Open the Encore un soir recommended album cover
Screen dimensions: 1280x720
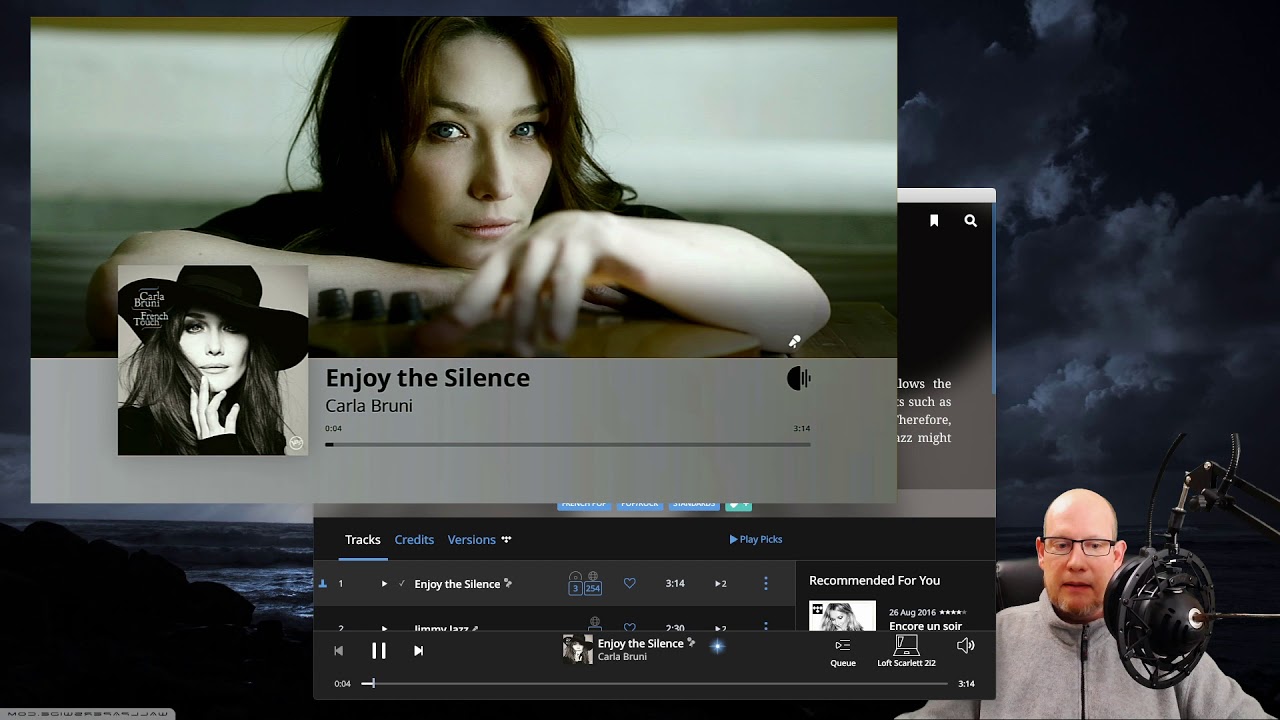(842, 616)
